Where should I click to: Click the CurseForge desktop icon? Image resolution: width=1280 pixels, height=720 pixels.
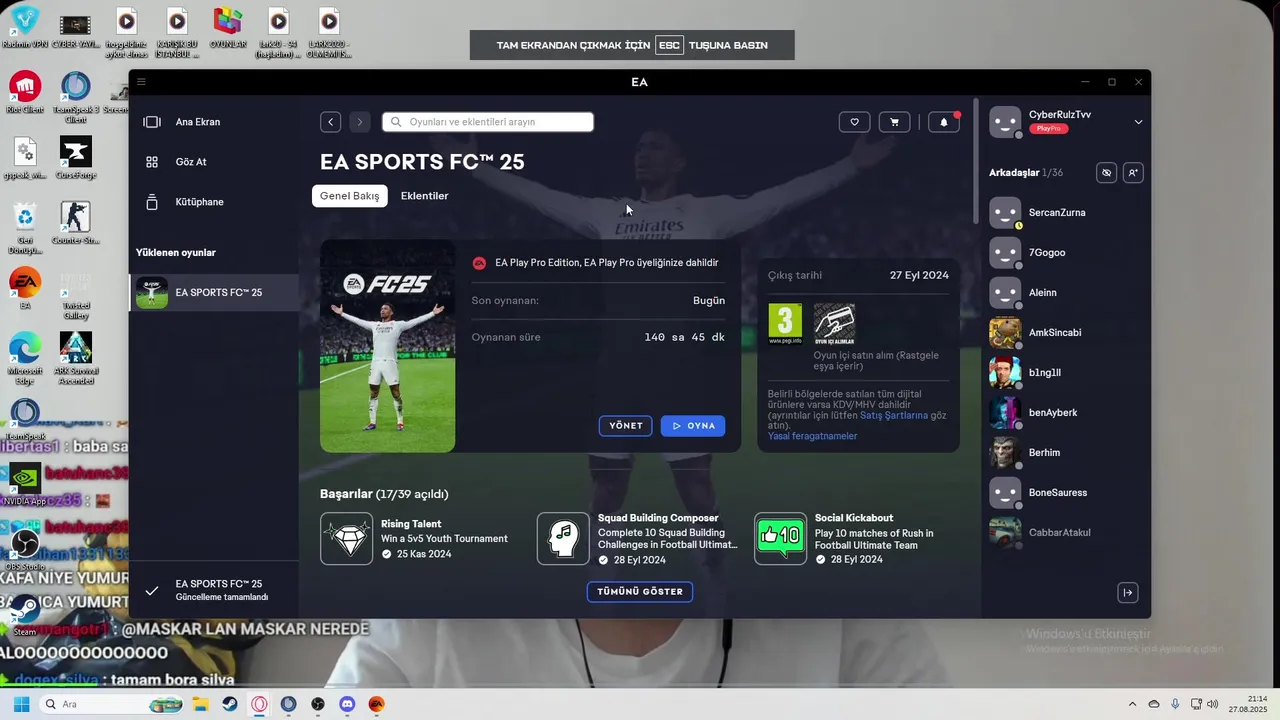[75, 158]
